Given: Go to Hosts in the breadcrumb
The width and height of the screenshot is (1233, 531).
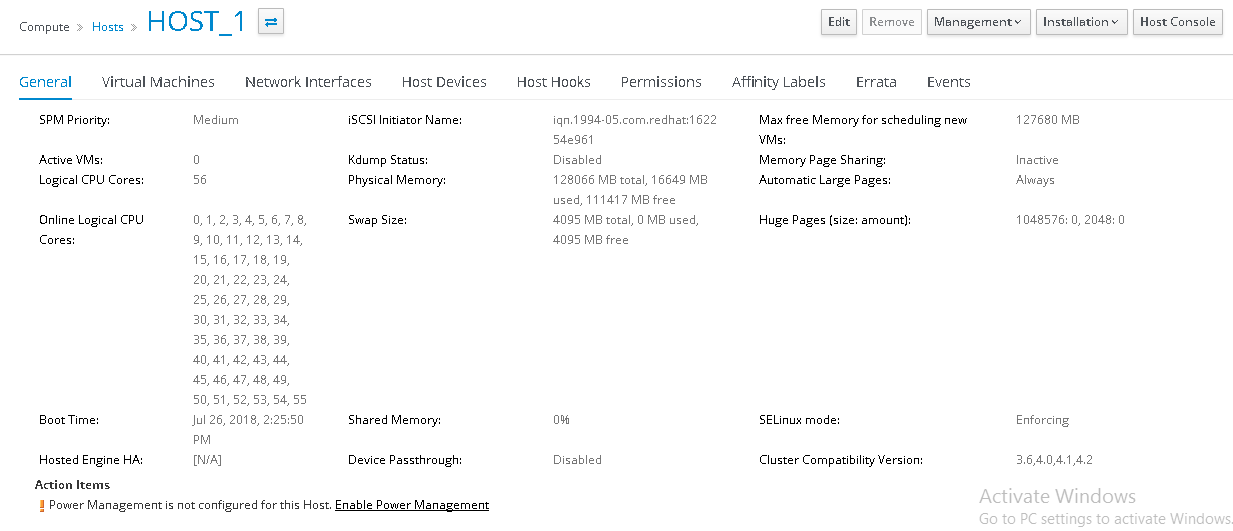Looking at the screenshot, I should [x=108, y=27].
